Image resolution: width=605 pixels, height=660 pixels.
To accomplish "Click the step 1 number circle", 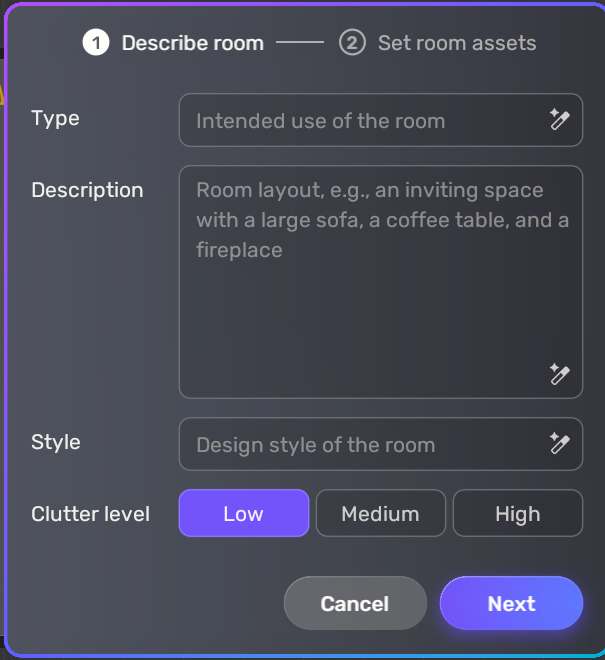I will [x=96, y=43].
